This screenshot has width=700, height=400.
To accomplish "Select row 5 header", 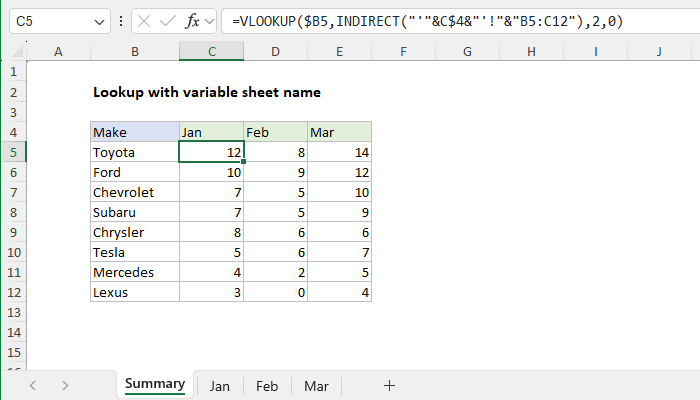I will pyautogui.click(x=13, y=152).
